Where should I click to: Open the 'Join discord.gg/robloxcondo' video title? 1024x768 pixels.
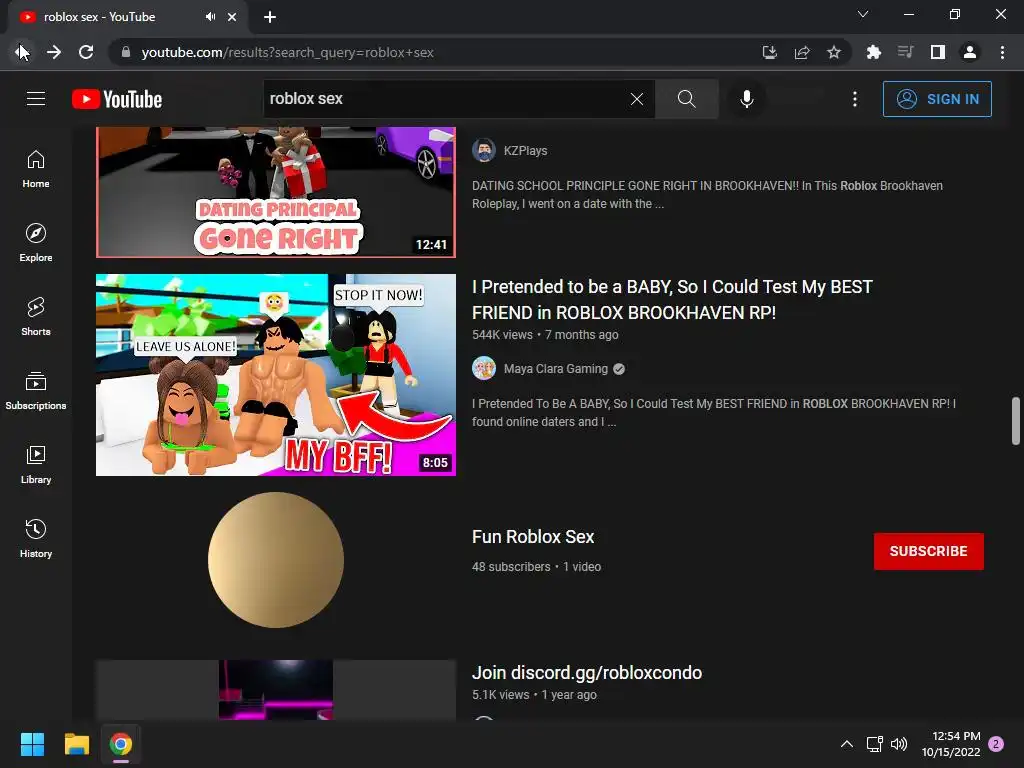pyautogui.click(x=587, y=673)
